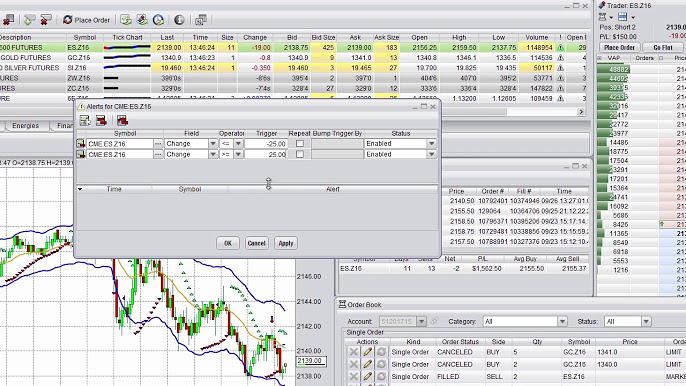Click the second alerts dialog toolbar icon
This screenshot has width=686, height=386.
coord(101,120)
